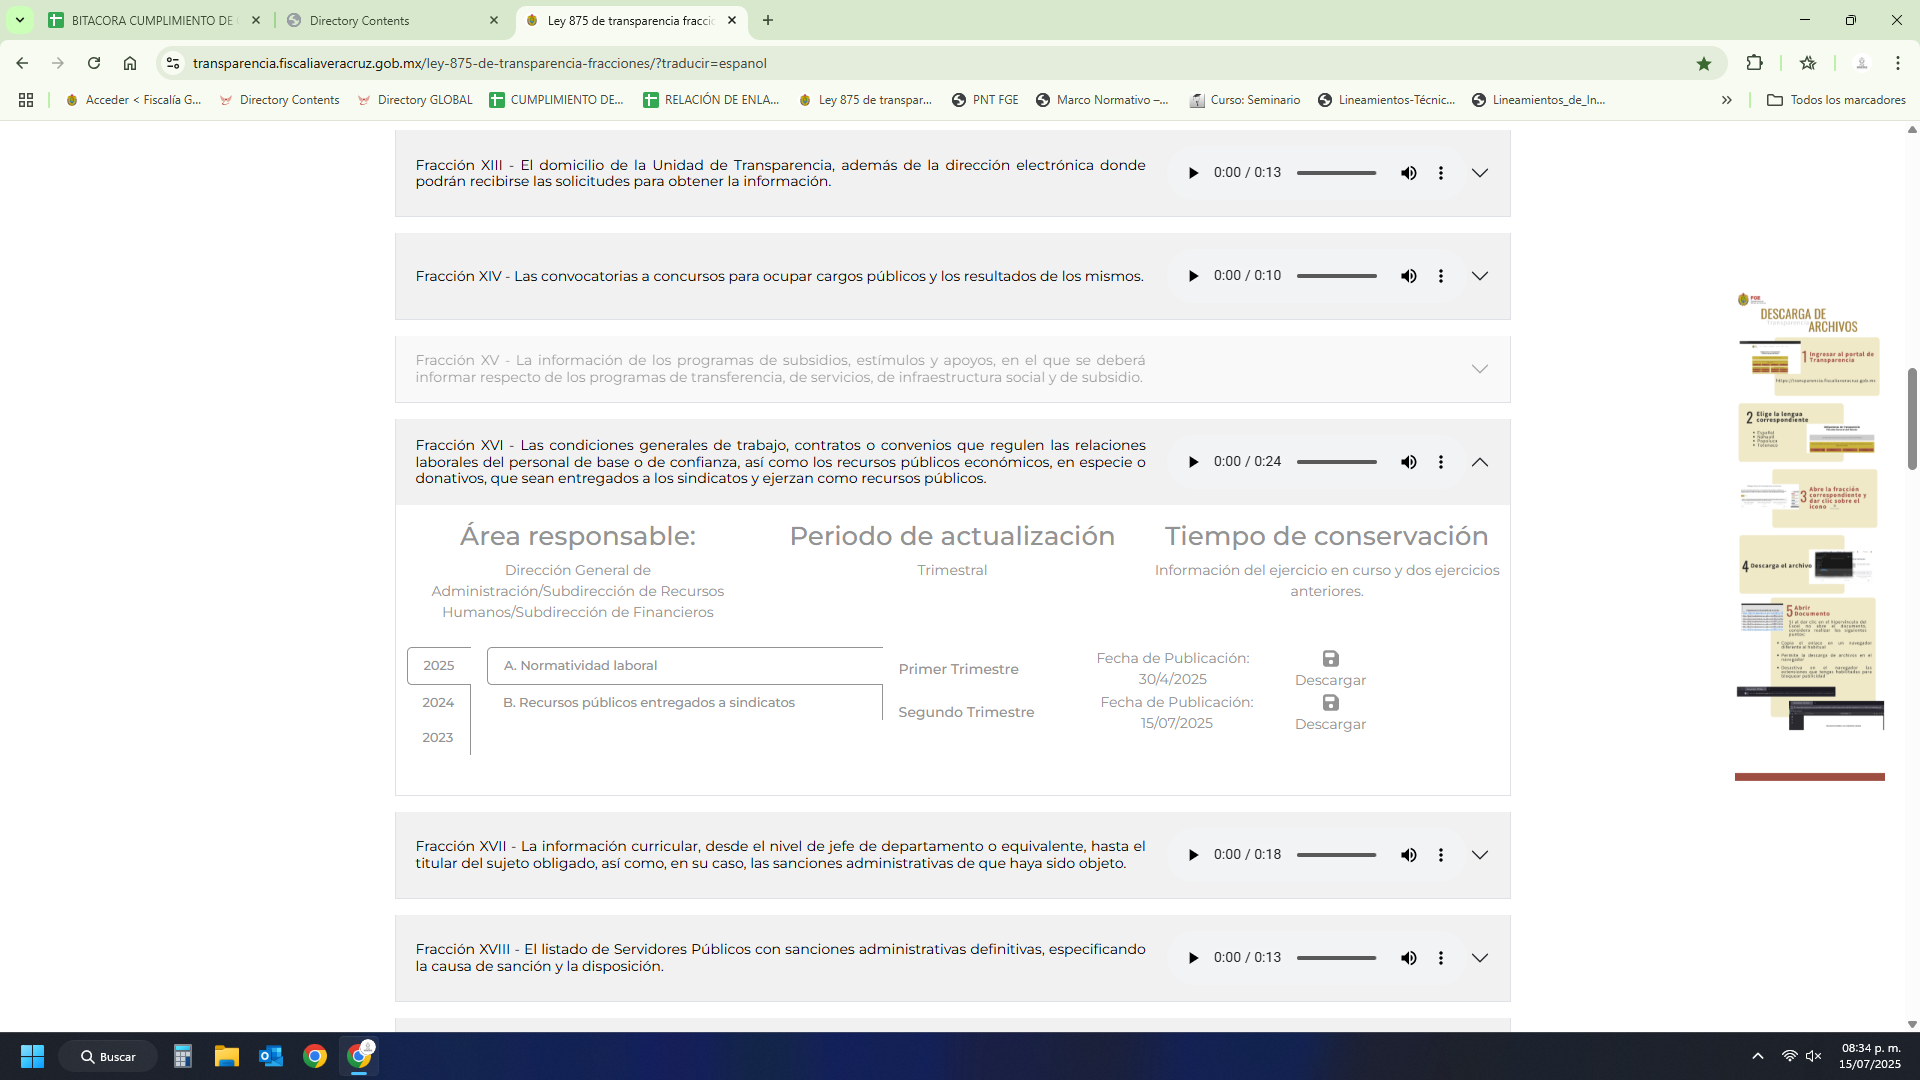Mute audio on Fracción XIII player
This screenshot has width=1920, height=1080.
(1408, 173)
